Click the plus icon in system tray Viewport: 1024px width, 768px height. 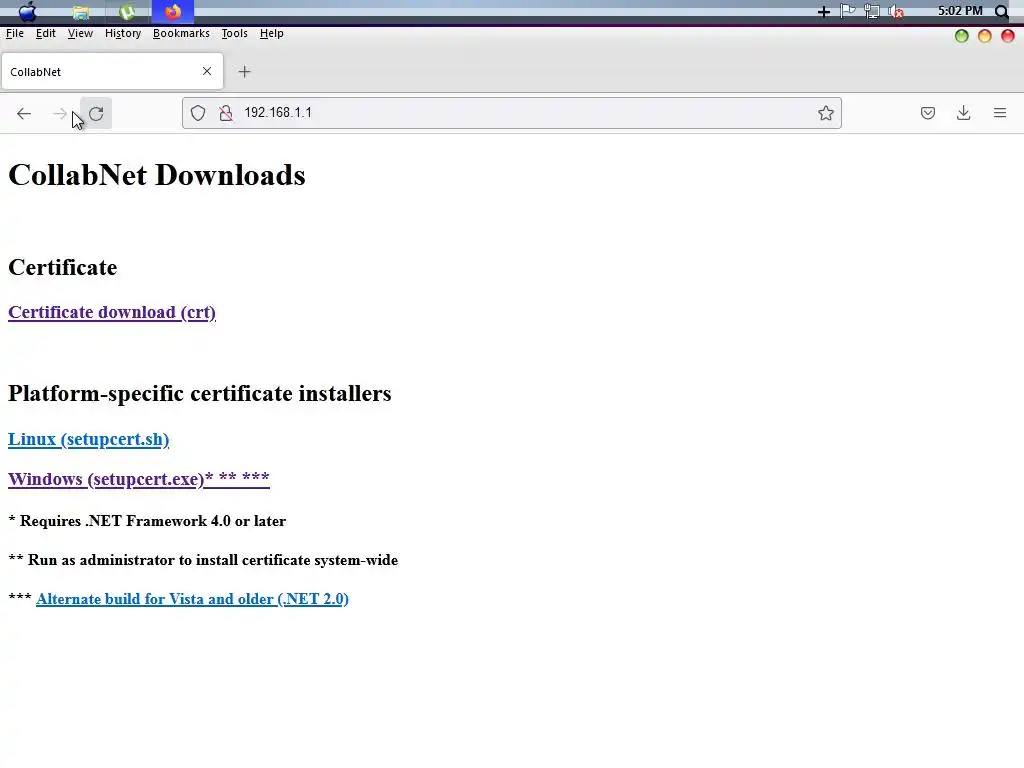pos(824,12)
